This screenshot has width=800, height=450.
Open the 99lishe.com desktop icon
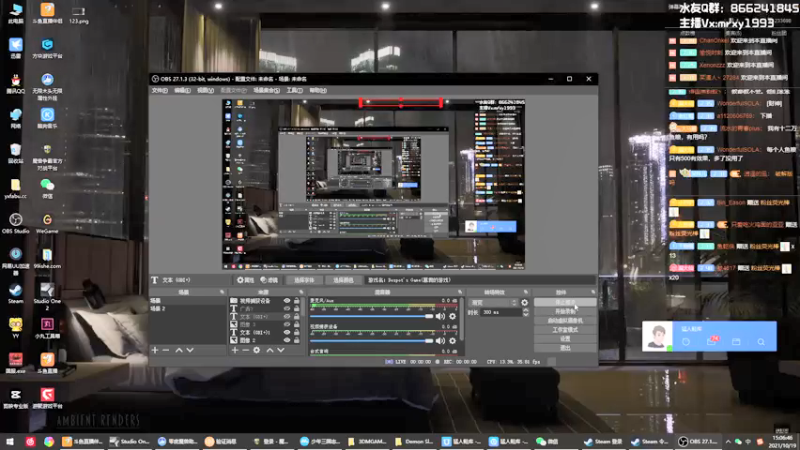[x=47, y=258]
